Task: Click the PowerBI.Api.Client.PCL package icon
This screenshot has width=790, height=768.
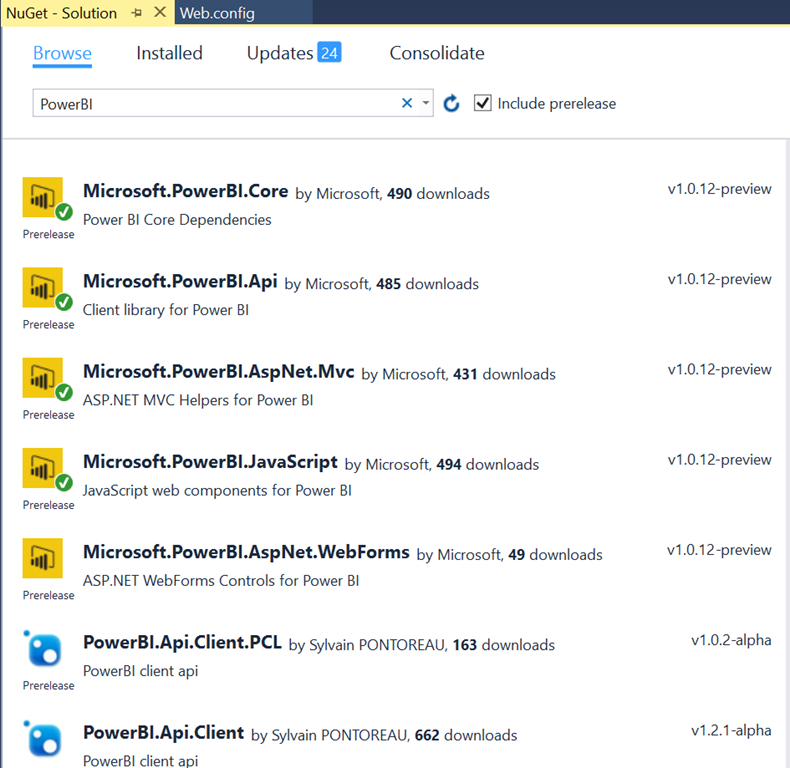Action: pyautogui.click(x=43, y=649)
